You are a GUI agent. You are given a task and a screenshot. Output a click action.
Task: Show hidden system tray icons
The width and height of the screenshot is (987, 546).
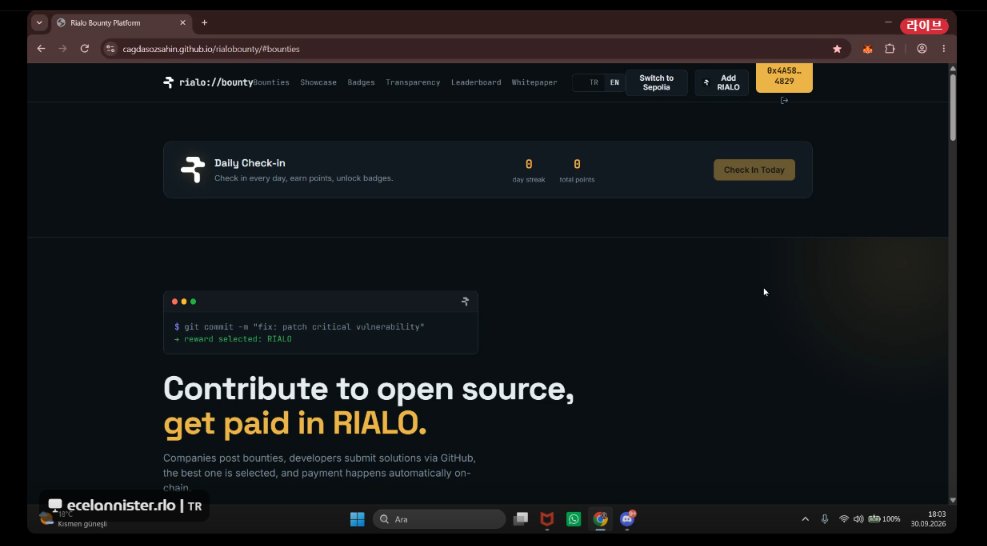(805, 519)
